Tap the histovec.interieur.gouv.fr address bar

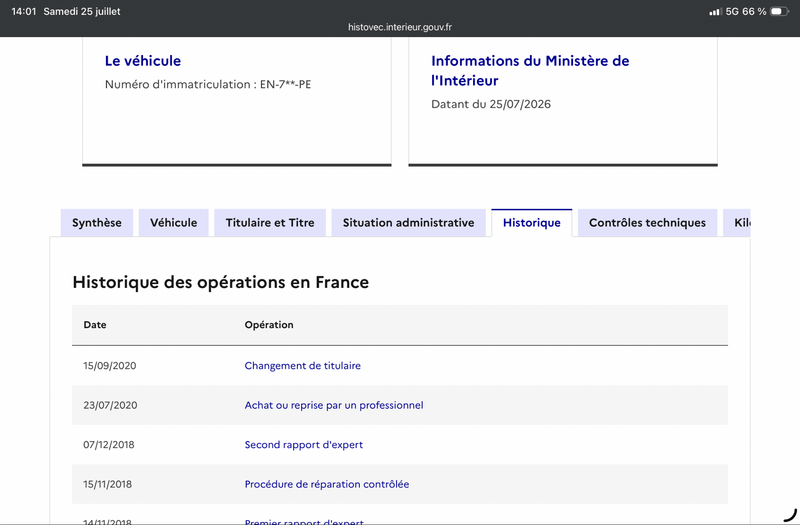400,27
